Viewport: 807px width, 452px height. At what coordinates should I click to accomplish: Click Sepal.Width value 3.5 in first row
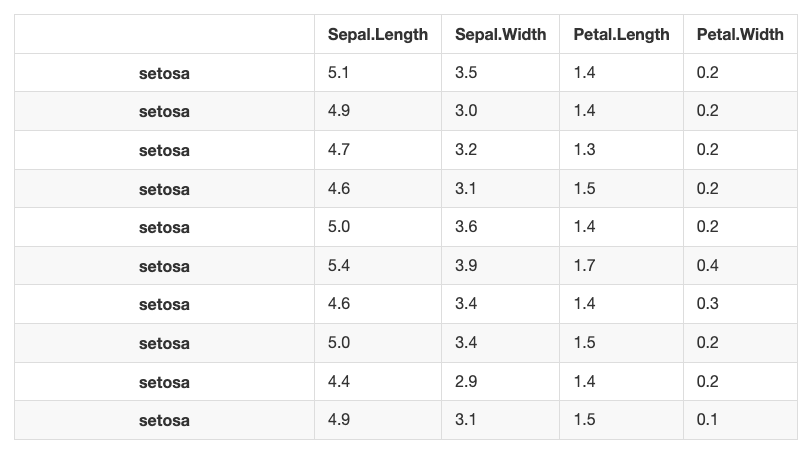coord(500,73)
